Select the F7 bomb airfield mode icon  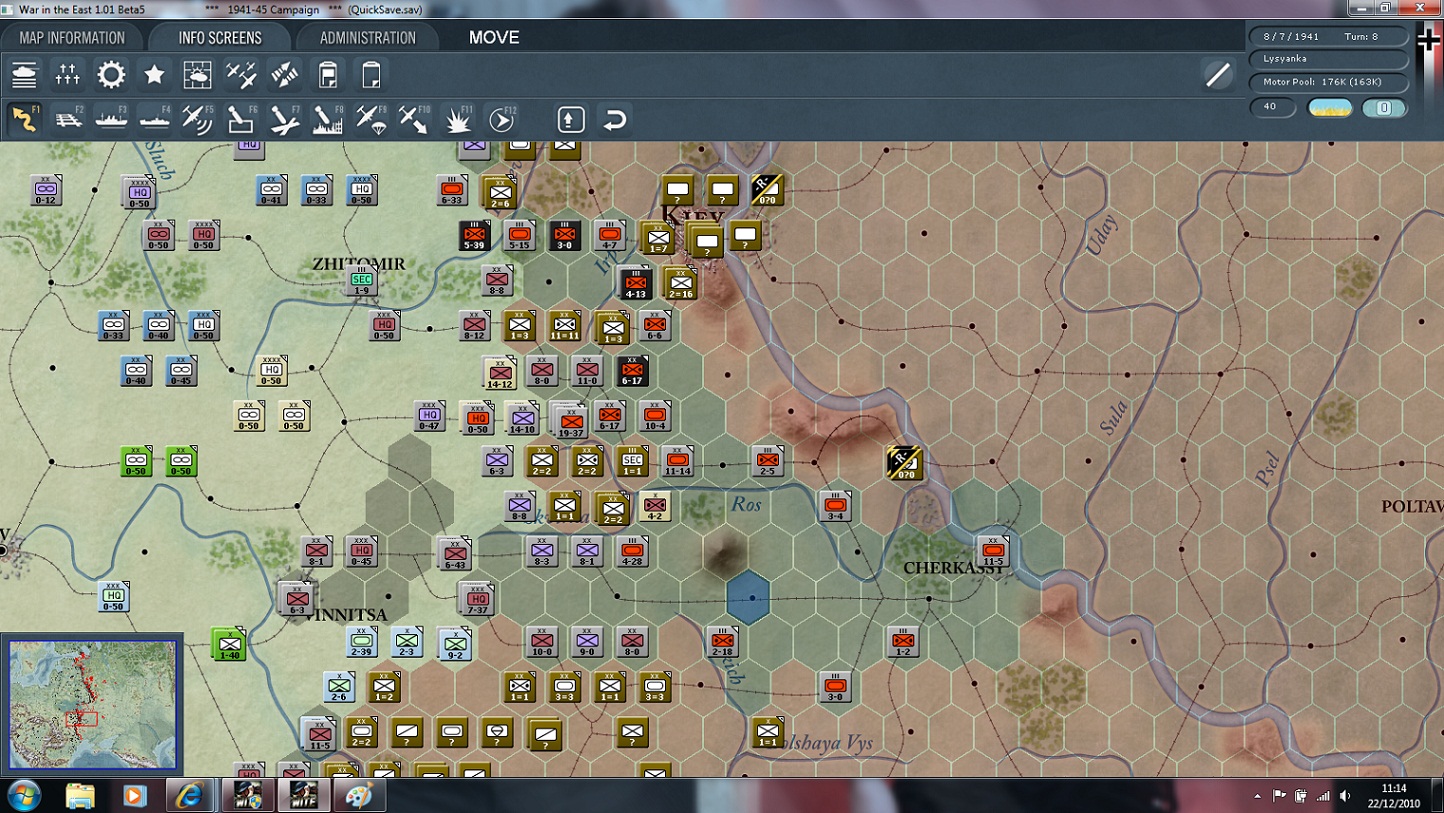click(x=285, y=119)
